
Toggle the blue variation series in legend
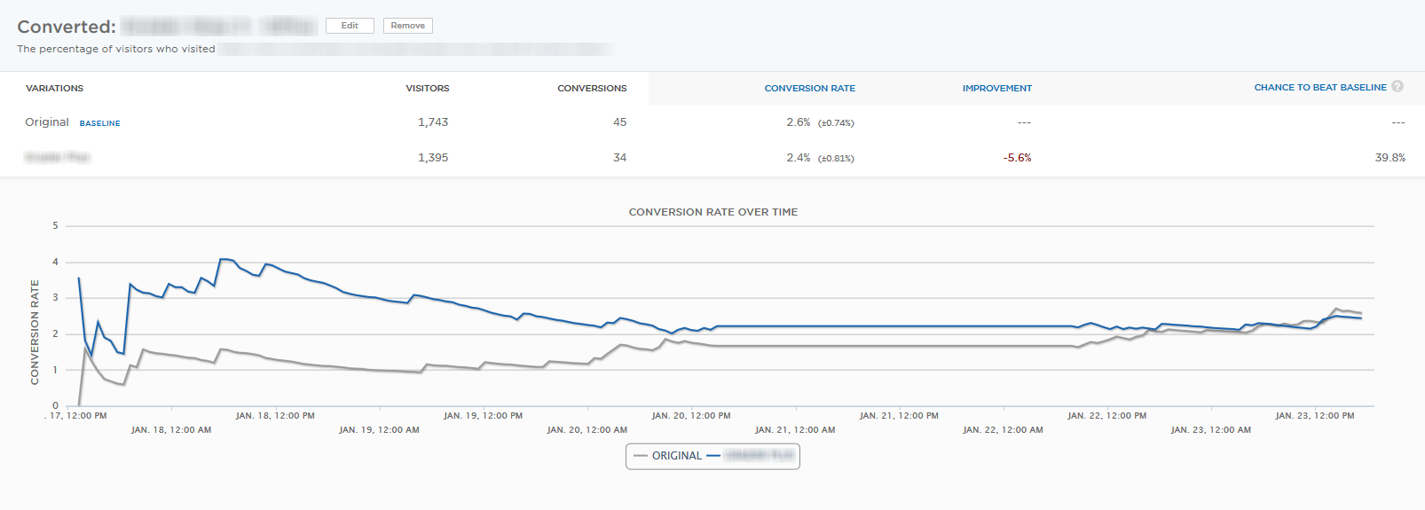pyautogui.click(x=750, y=456)
